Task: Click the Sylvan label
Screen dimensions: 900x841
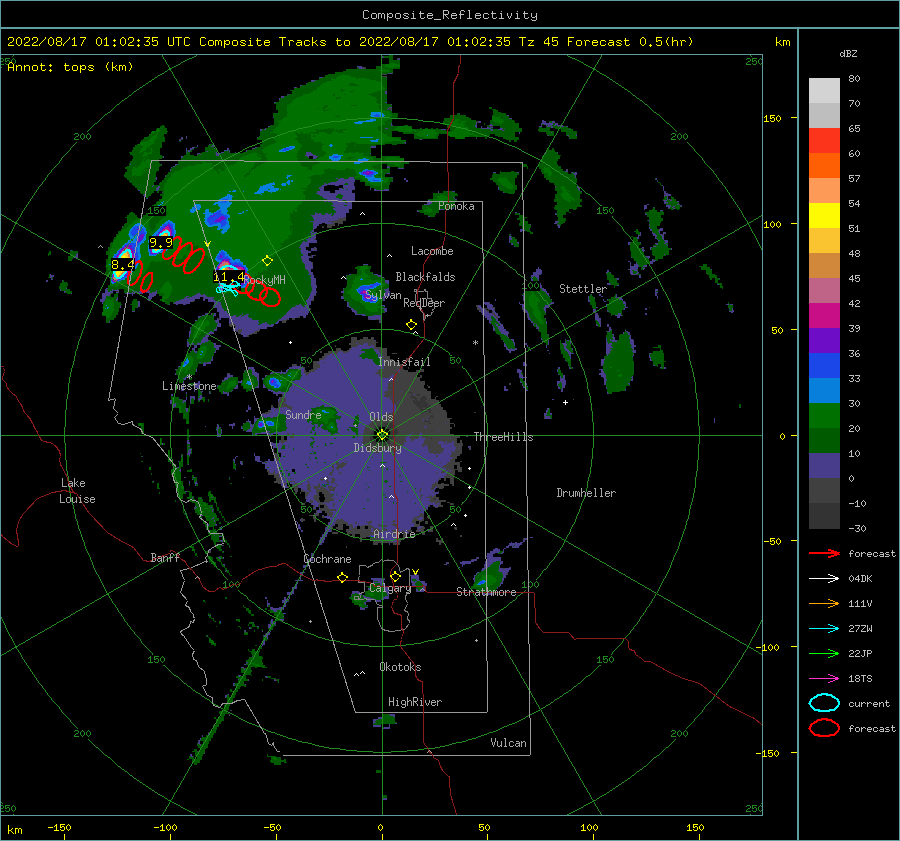Action: point(383,295)
